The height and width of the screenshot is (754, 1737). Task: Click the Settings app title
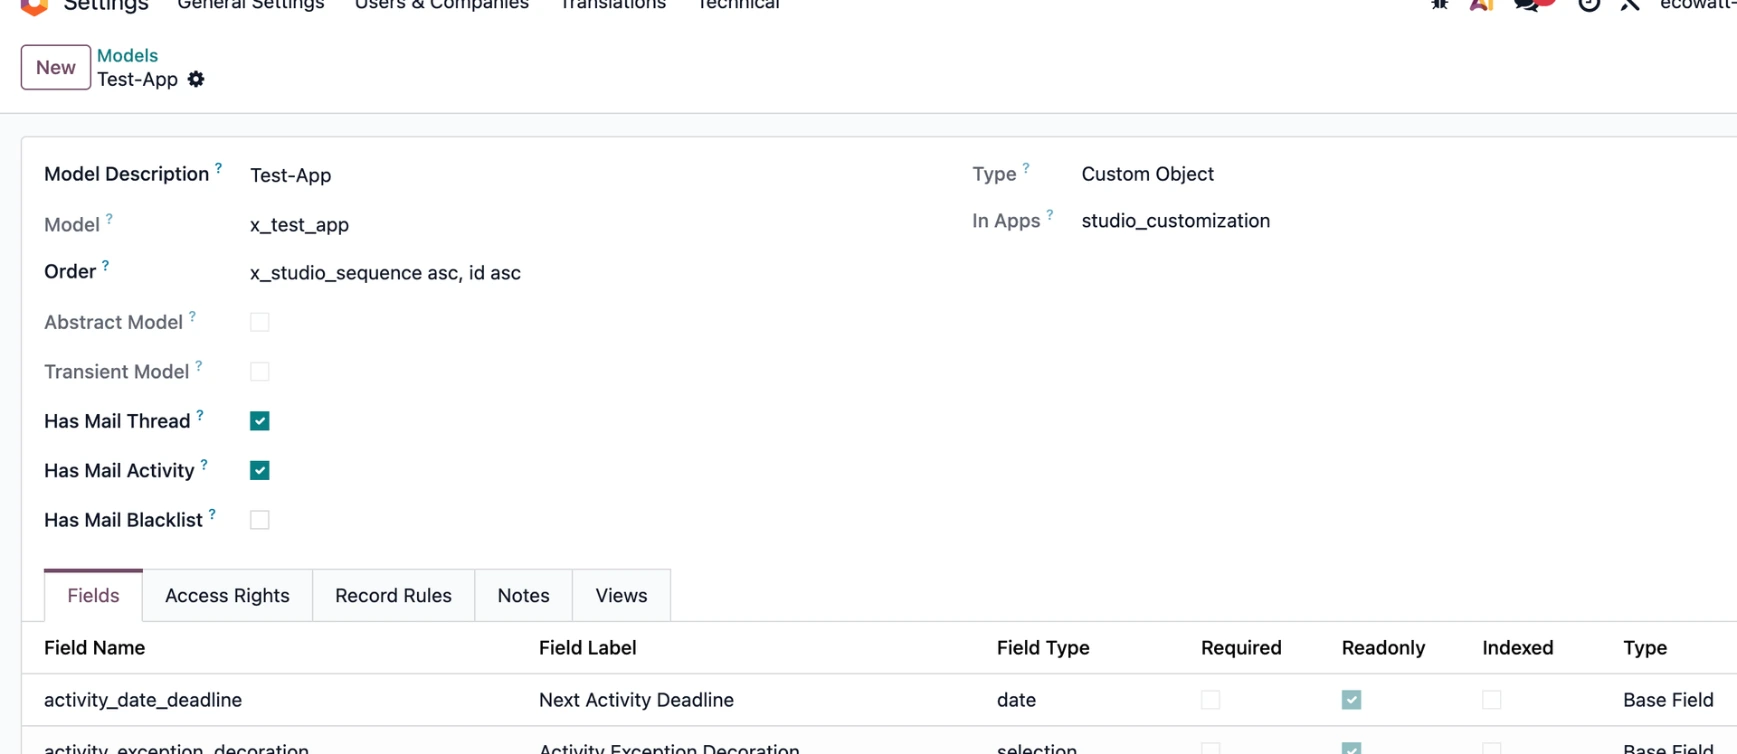(x=106, y=5)
